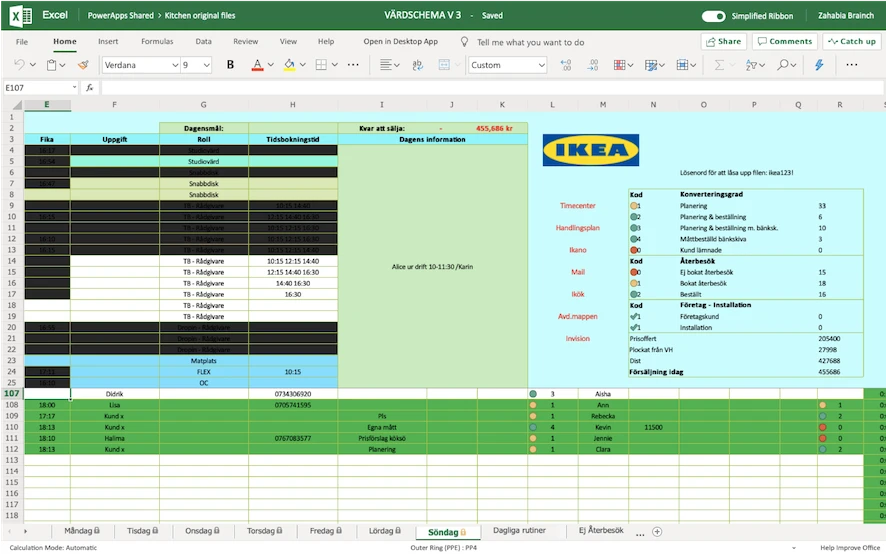Toggle bold formatting

click(x=231, y=65)
